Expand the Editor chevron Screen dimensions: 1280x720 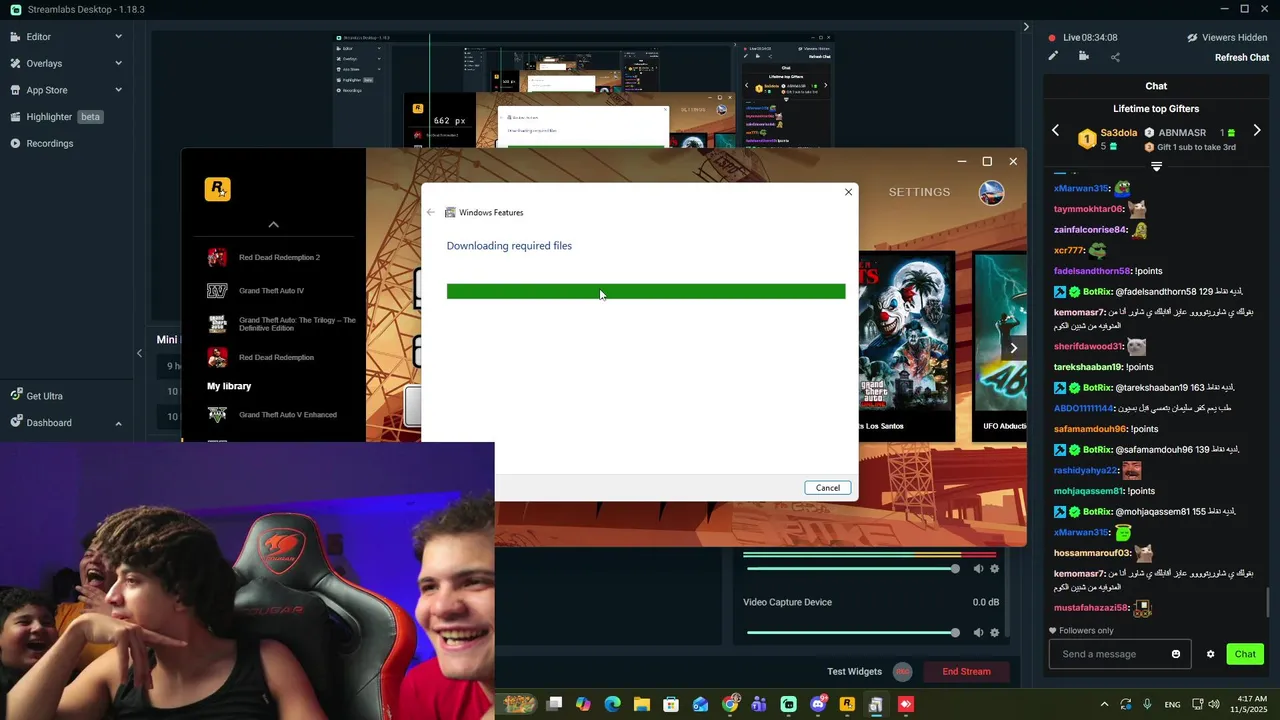[x=118, y=37]
